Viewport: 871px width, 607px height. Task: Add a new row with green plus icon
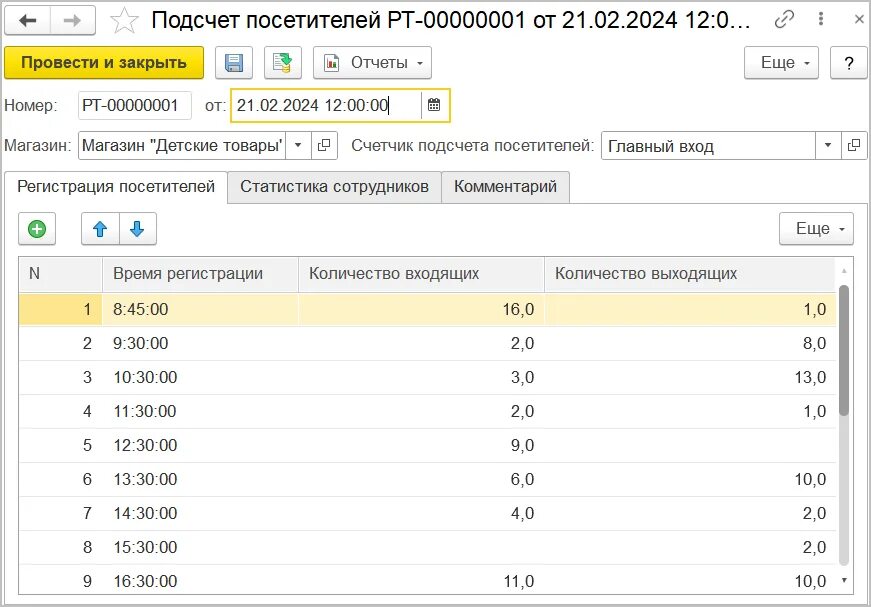coord(37,229)
